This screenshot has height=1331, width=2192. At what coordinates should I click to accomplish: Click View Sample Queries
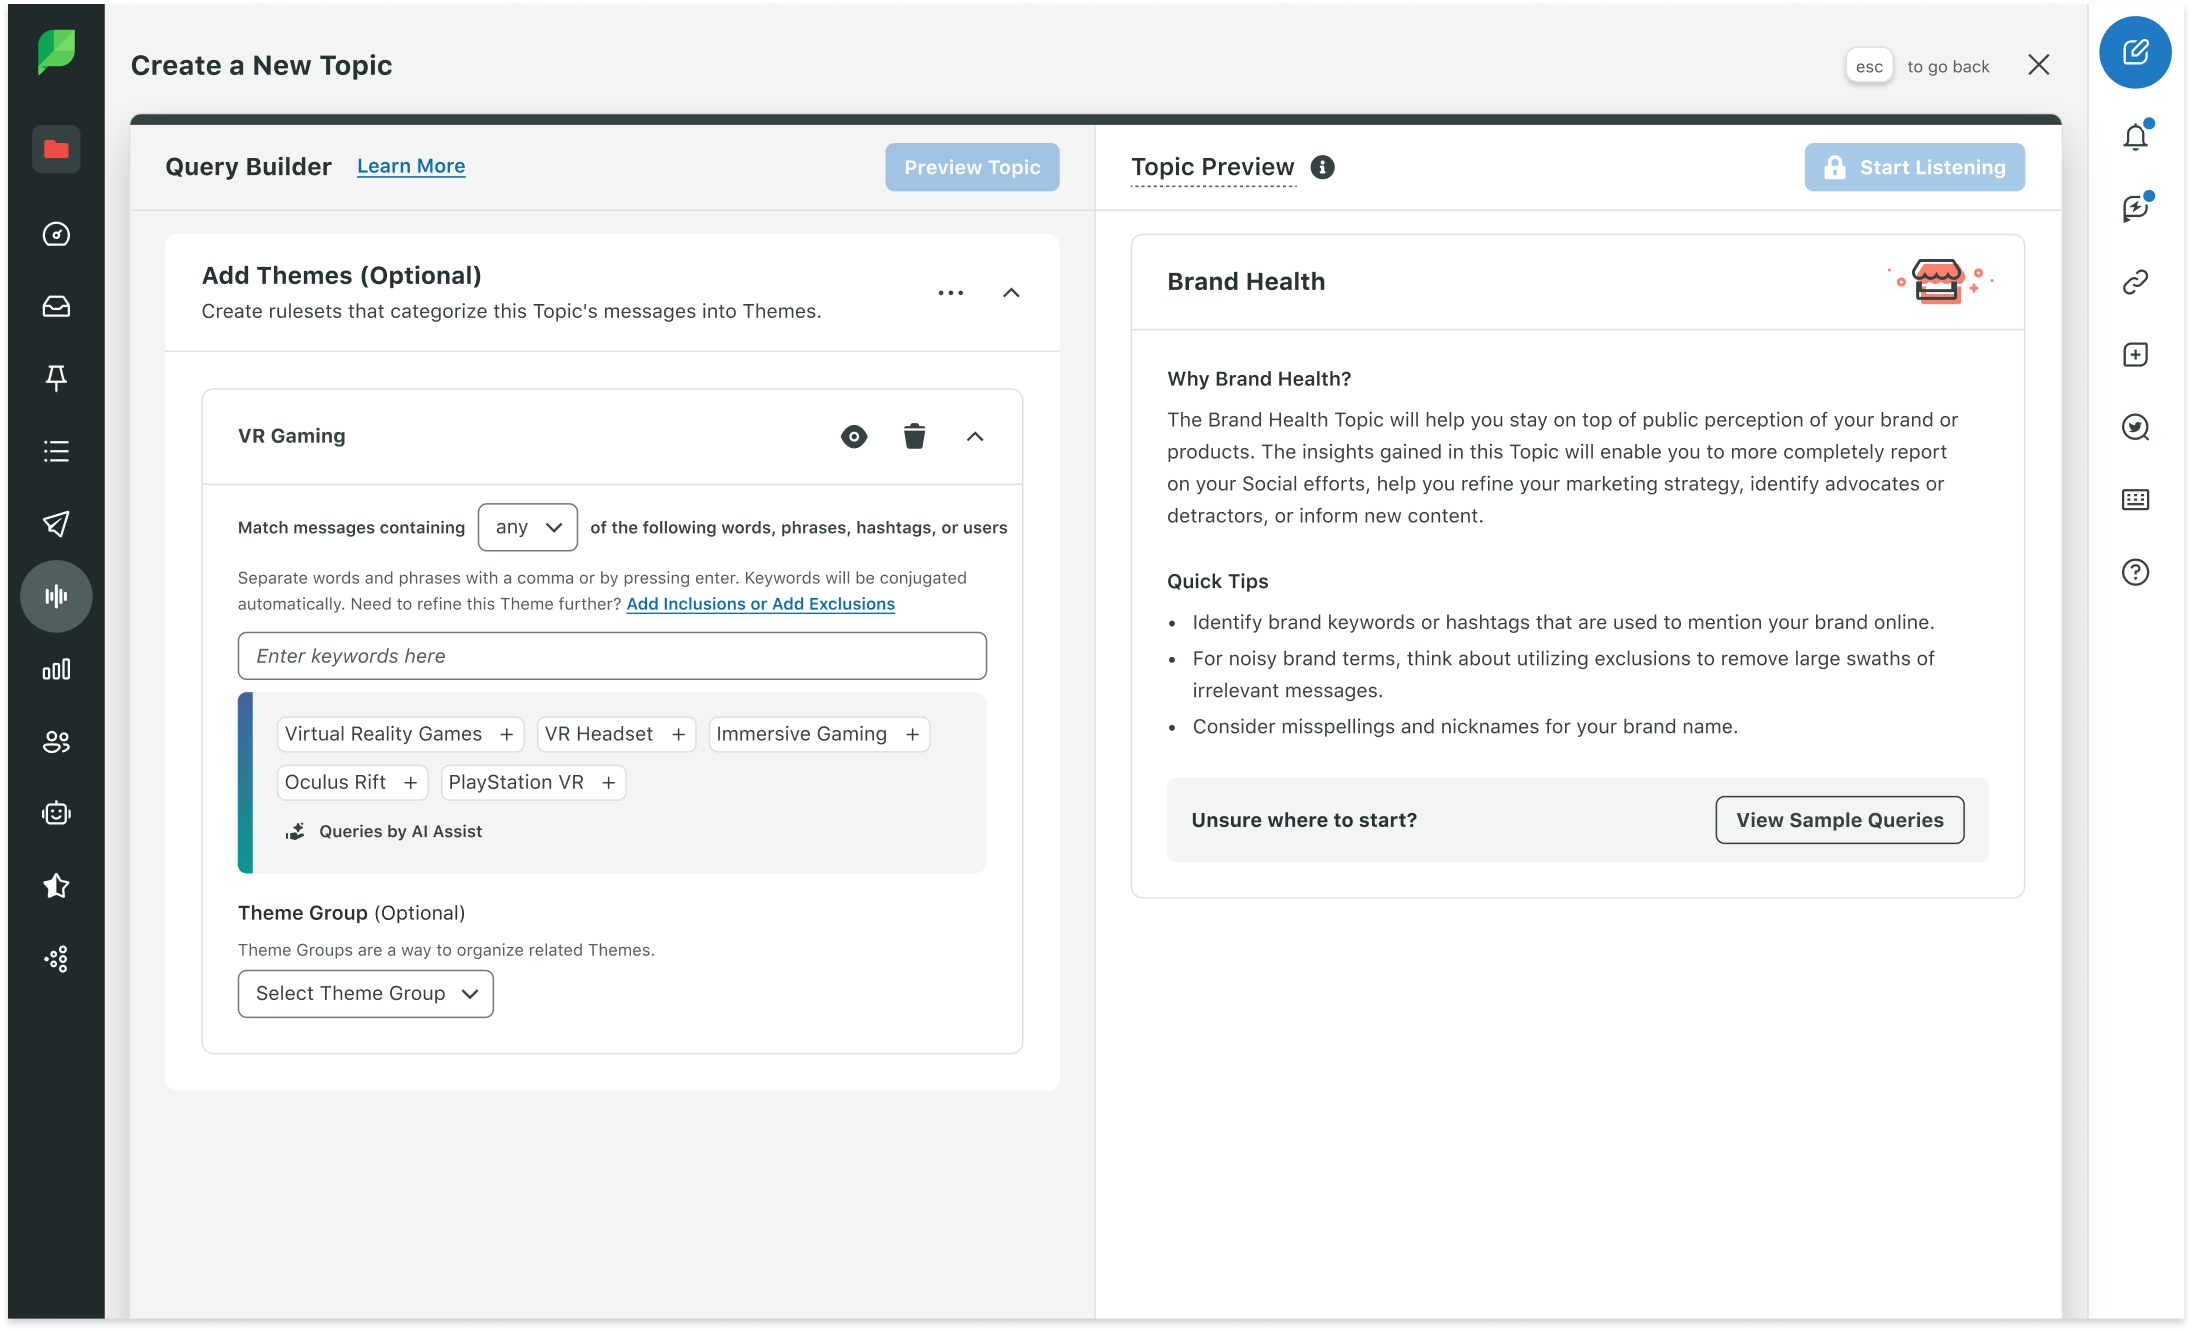pyautogui.click(x=1839, y=819)
